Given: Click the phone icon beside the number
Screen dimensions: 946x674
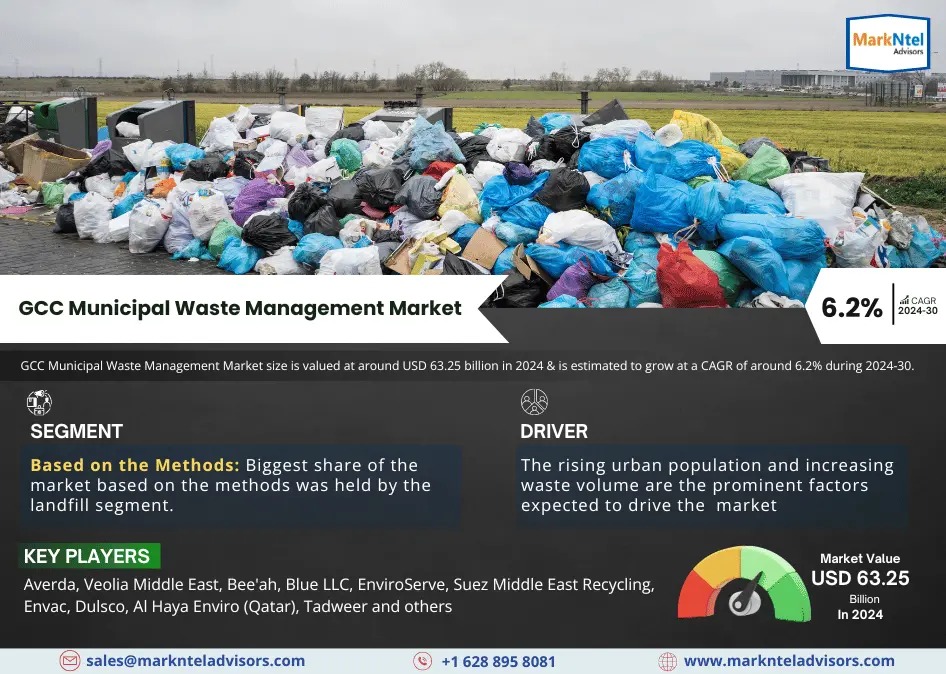Looking at the screenshot, I should [x=423, y=661].
